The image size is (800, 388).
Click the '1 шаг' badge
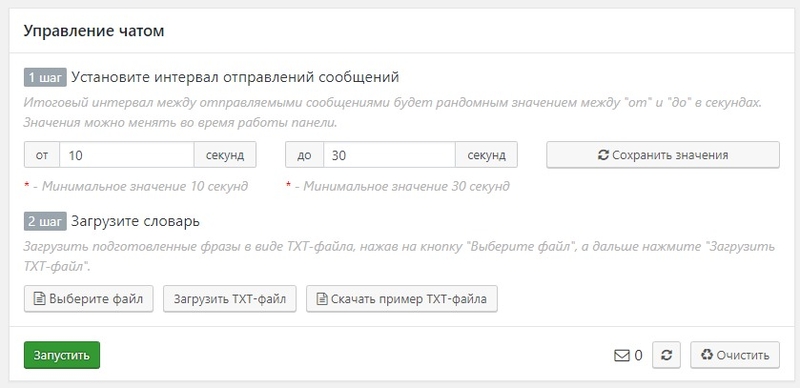tap(45, 78)
